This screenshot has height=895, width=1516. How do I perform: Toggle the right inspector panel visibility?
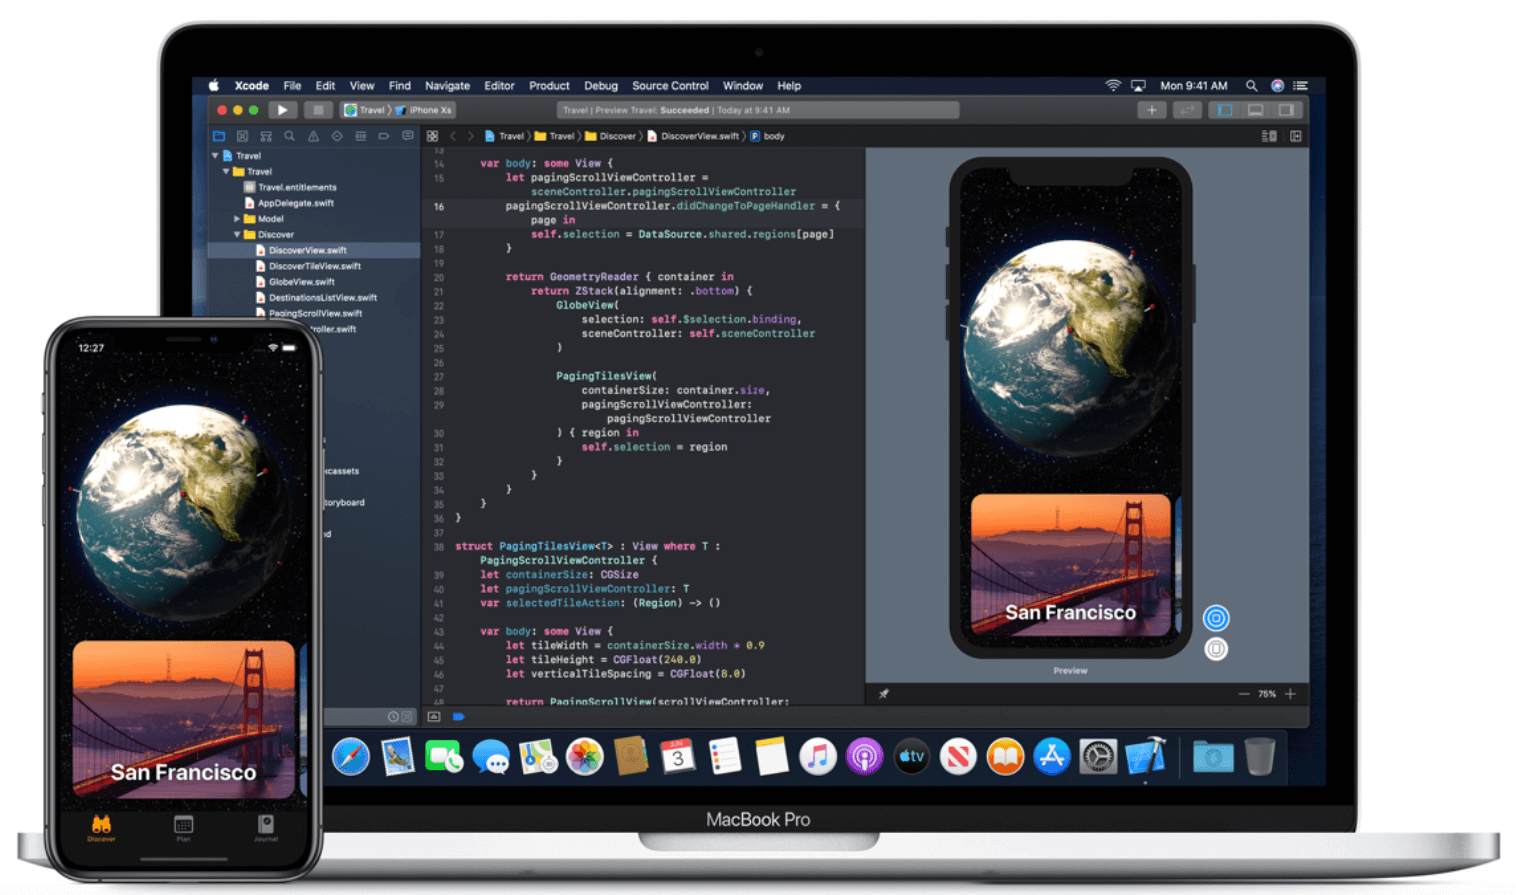(x=1287, y=110)
